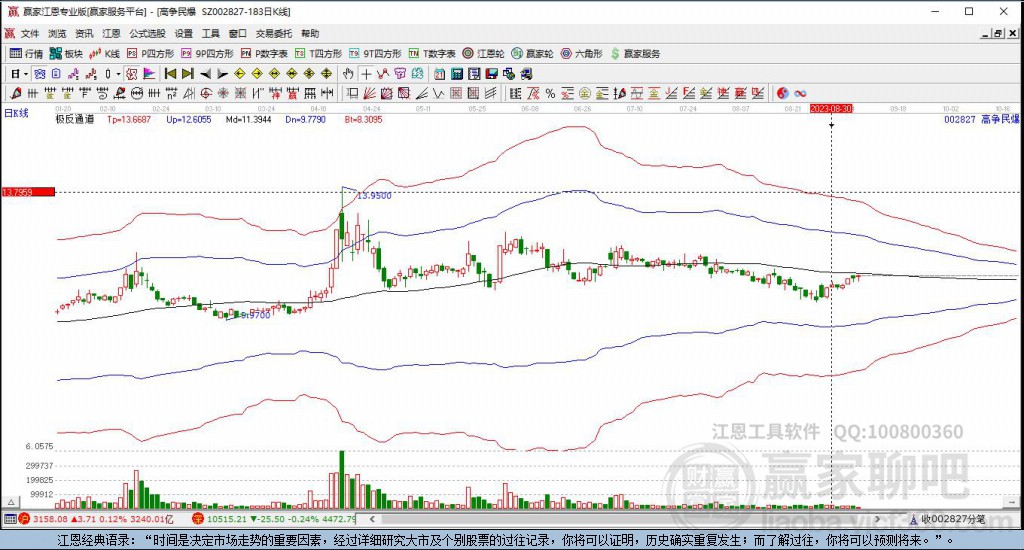Select the red pen drawing tool

[16, 93]
